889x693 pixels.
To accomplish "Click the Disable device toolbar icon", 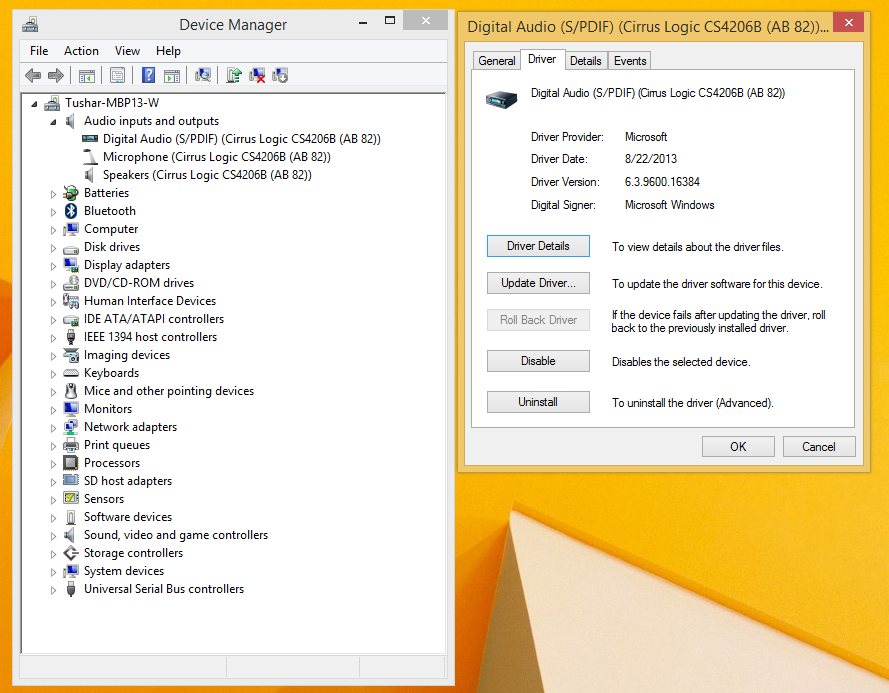I will 280,75.
